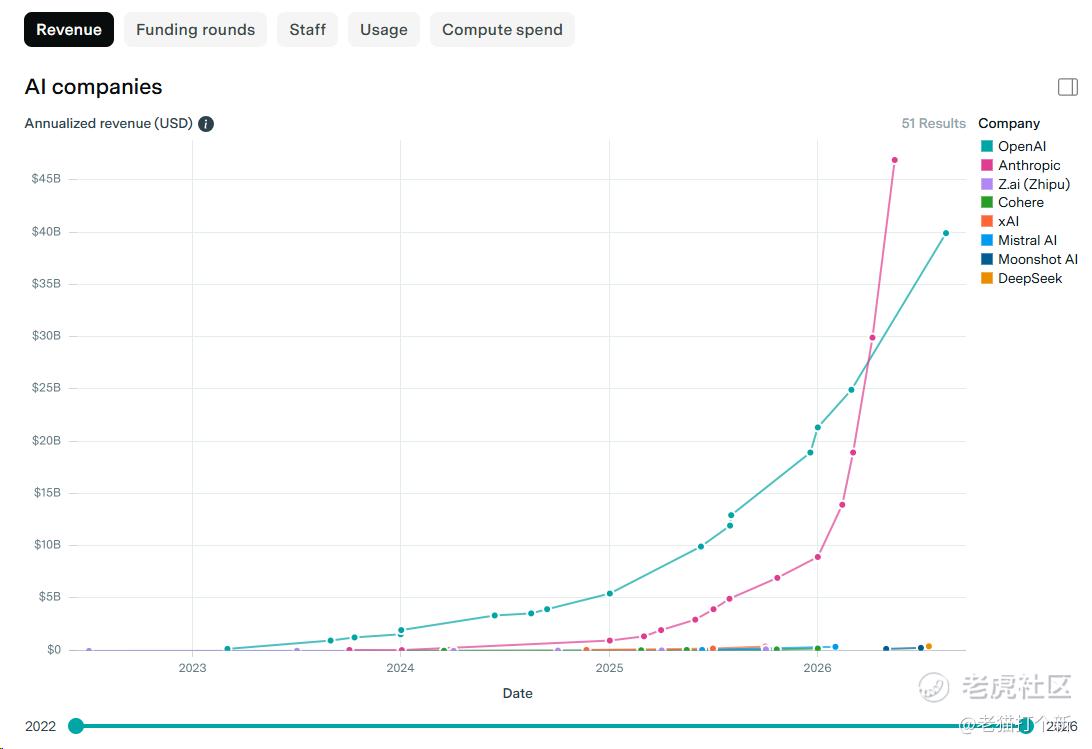This screenshot has width=1092, height=749.
Task: Toggle Mistral AI blue legend swatch
Action: click(986, 240)
